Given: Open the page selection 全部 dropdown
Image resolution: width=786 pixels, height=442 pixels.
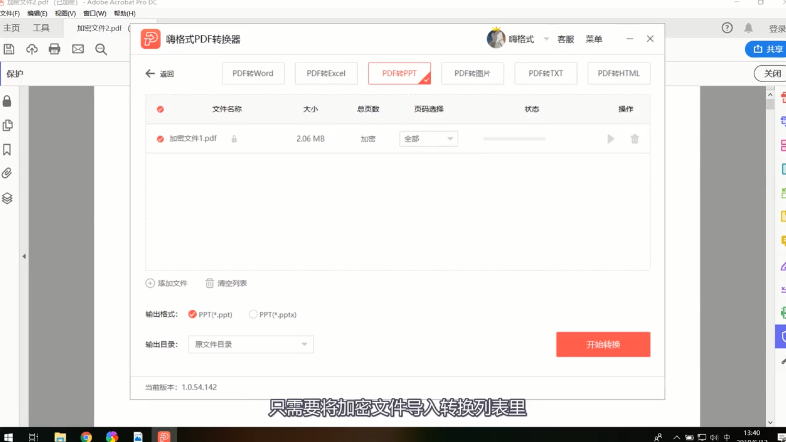Looking at the screenshot, I should (x=429, y=139).
